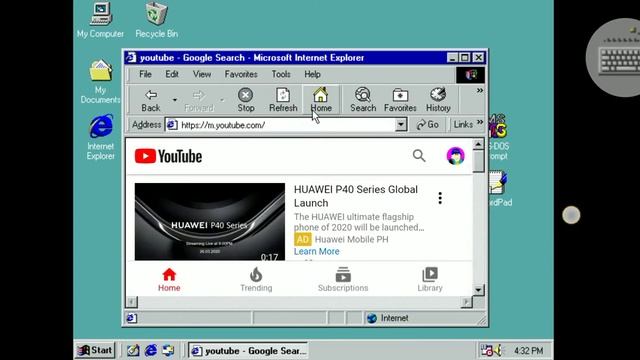Click the Go button
Viewport: 640px width, 360px height.
click(x=428, y=124)
